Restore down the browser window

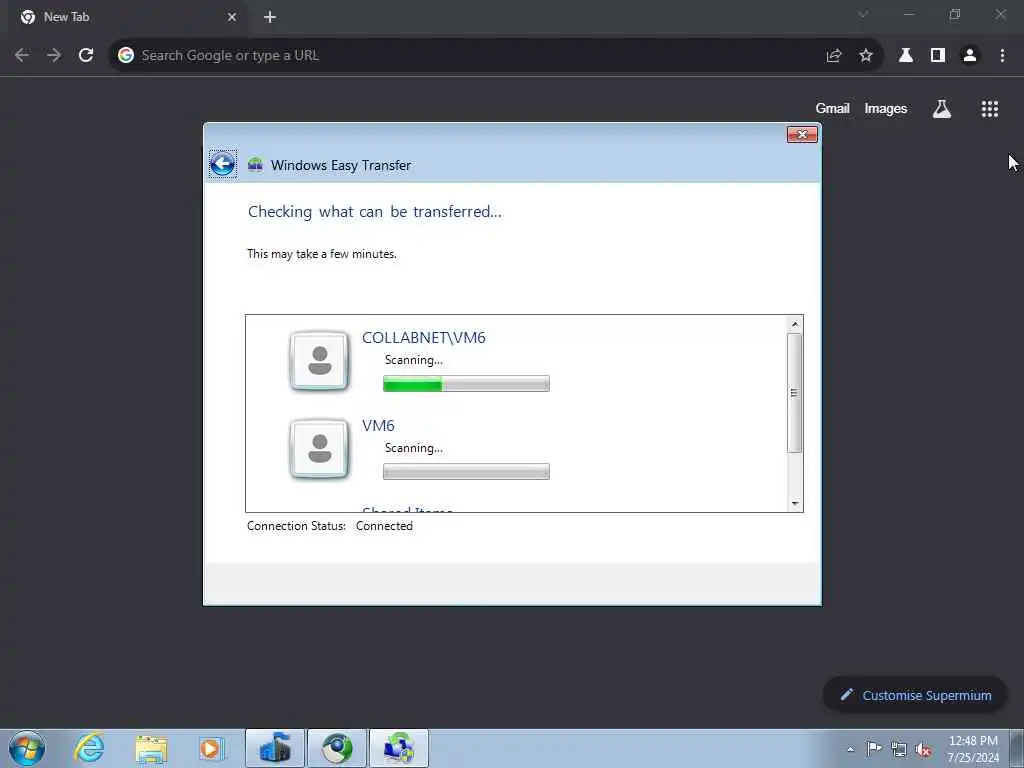coord(955,14)
